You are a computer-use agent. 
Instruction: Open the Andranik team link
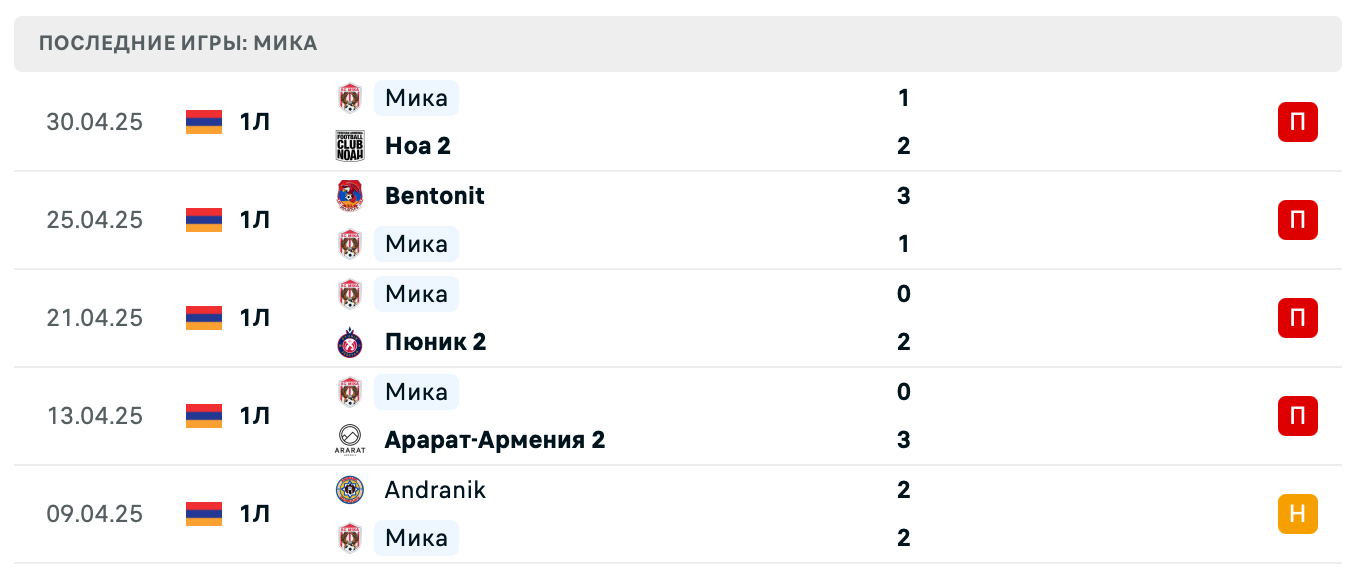point(435,490)
